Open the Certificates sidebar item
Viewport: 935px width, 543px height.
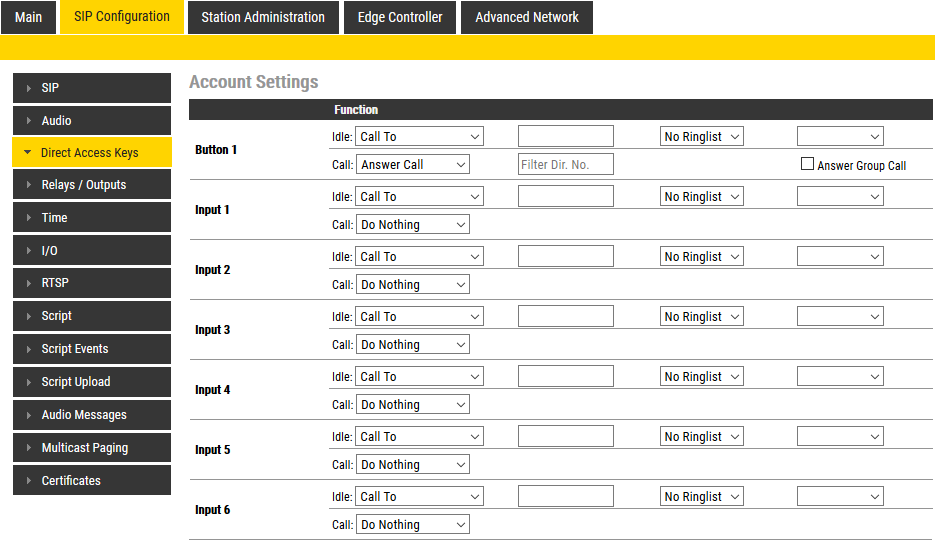pos(71,481)
